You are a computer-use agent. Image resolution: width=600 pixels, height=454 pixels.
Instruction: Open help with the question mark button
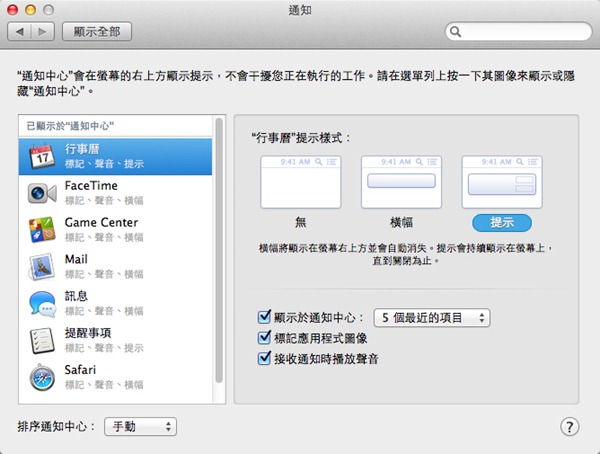coord(569,426)
